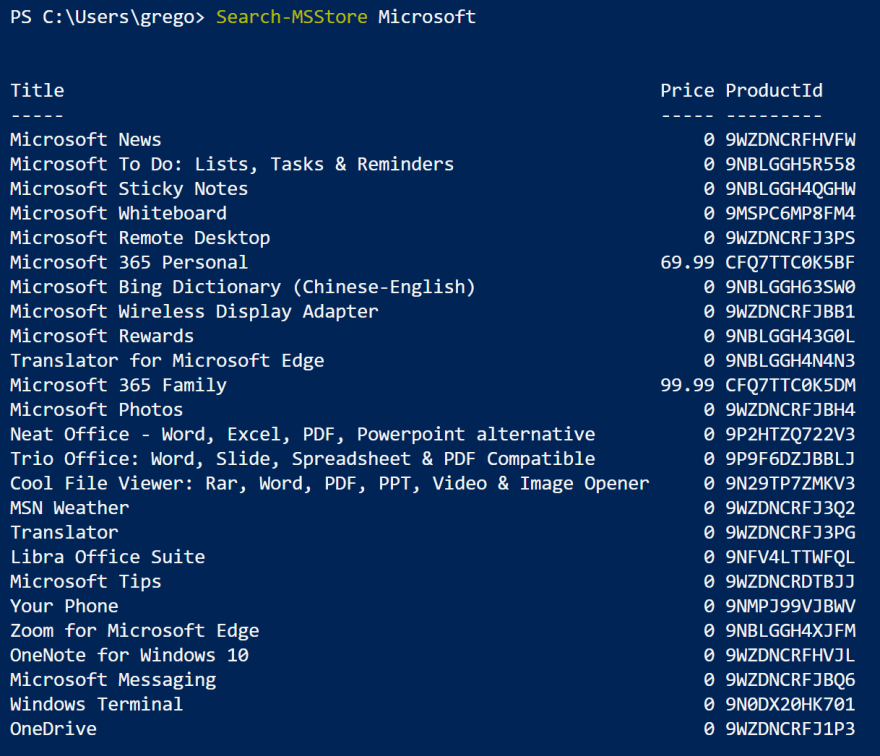Select the Microsoft Tips title
Image resolution: width=880 pixels, height=756 pixels.
(x=86, y=581)
